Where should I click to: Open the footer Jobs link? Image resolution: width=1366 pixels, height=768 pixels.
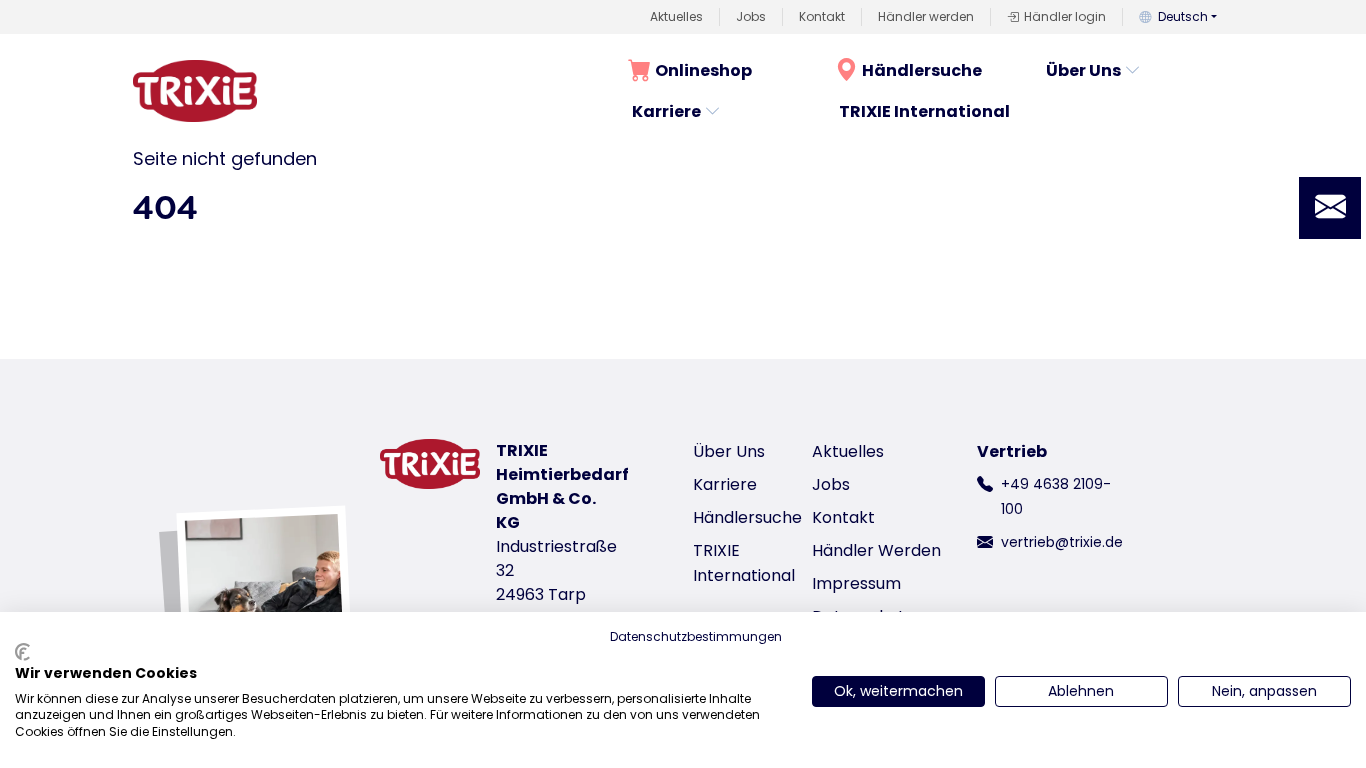point(831,484)
